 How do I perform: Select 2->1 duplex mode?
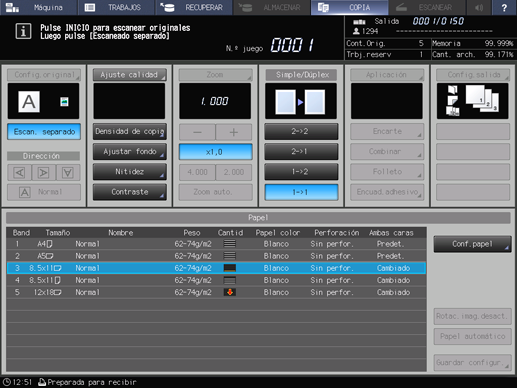click(301, 152)
